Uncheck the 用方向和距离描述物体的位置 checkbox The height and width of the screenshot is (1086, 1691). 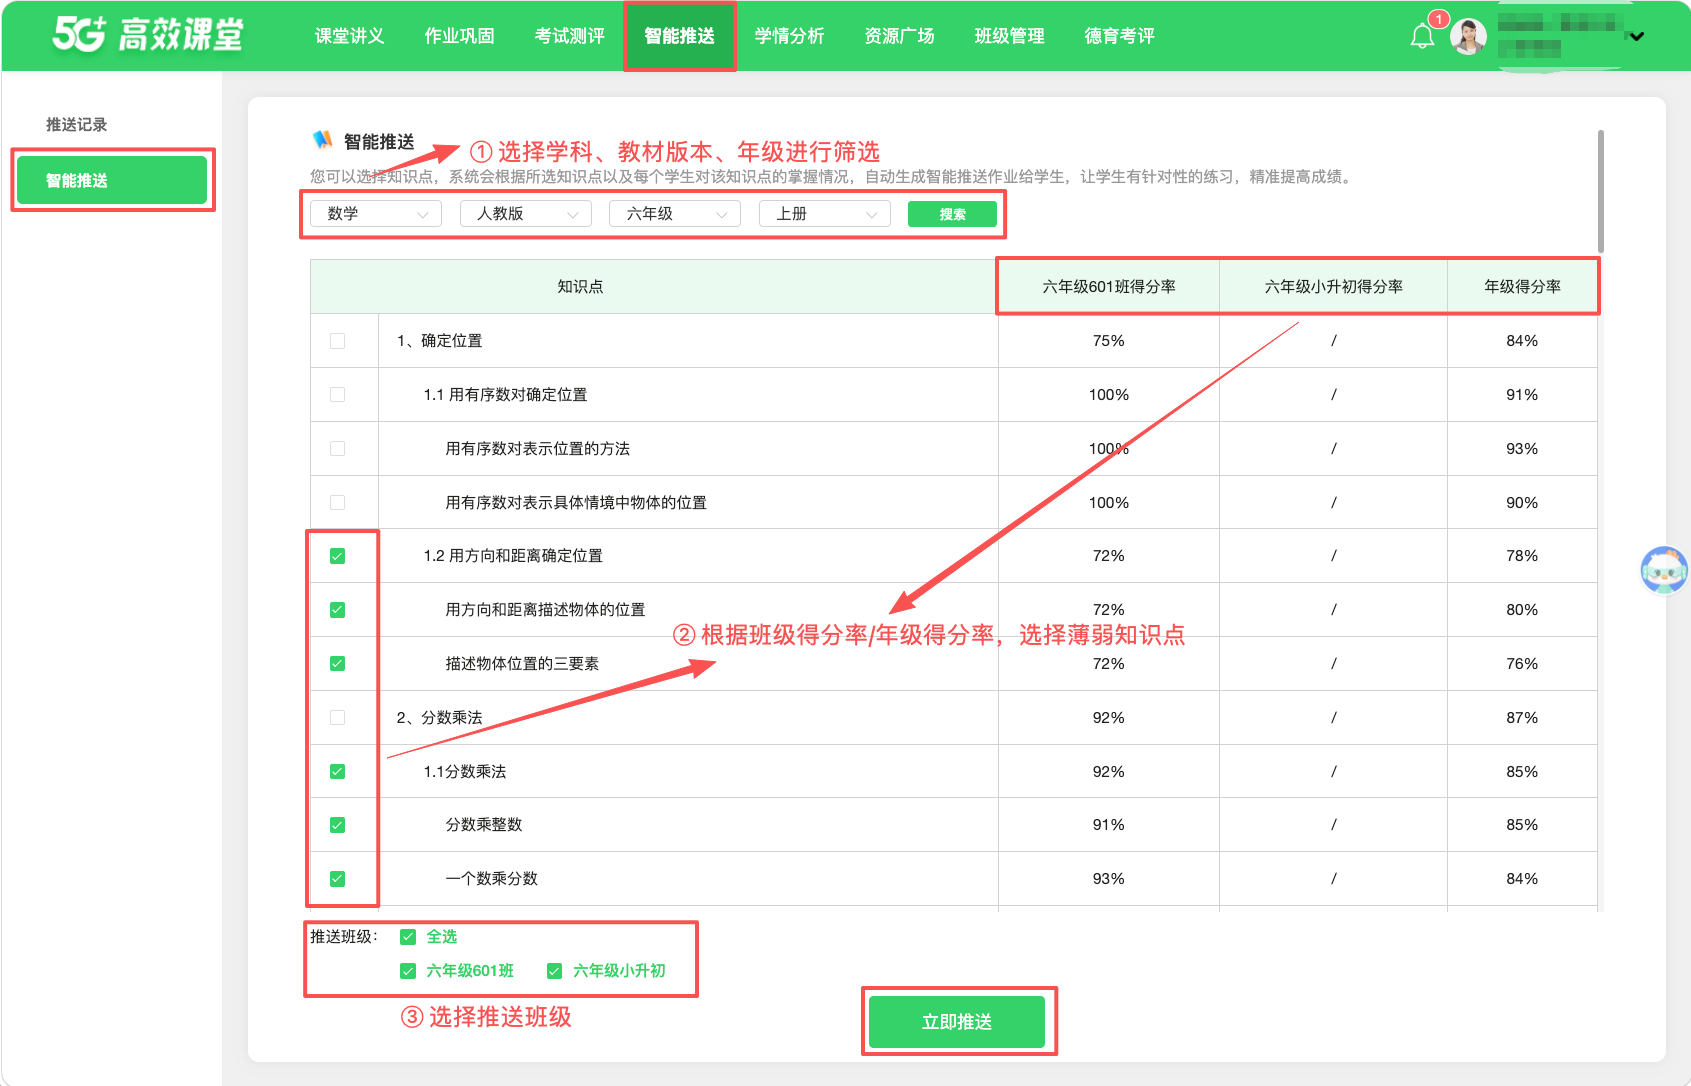click(337, 610)
